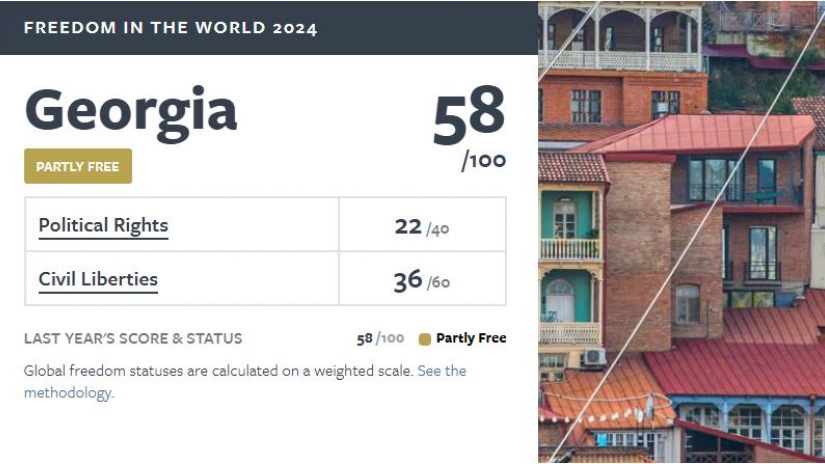Click the air conditioner unit in the photo
The width and height of the screenshot is (825, 464).
pos(594,357)
